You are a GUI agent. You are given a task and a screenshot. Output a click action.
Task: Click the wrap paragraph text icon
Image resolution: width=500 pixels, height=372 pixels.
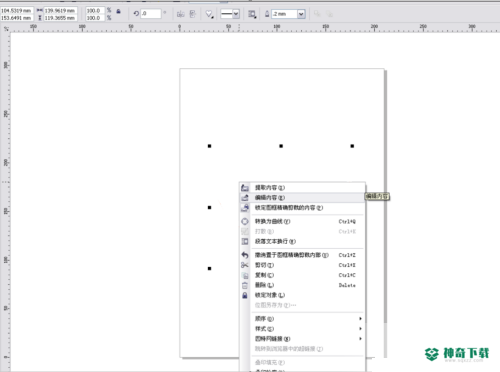245,241
